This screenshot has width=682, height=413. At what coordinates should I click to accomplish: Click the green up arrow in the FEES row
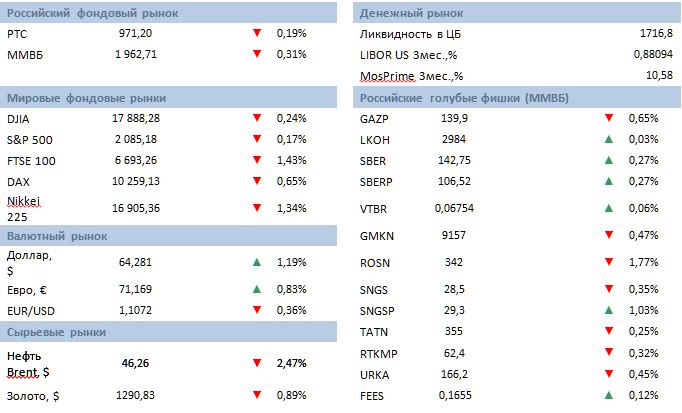click(x=609, y=397)
